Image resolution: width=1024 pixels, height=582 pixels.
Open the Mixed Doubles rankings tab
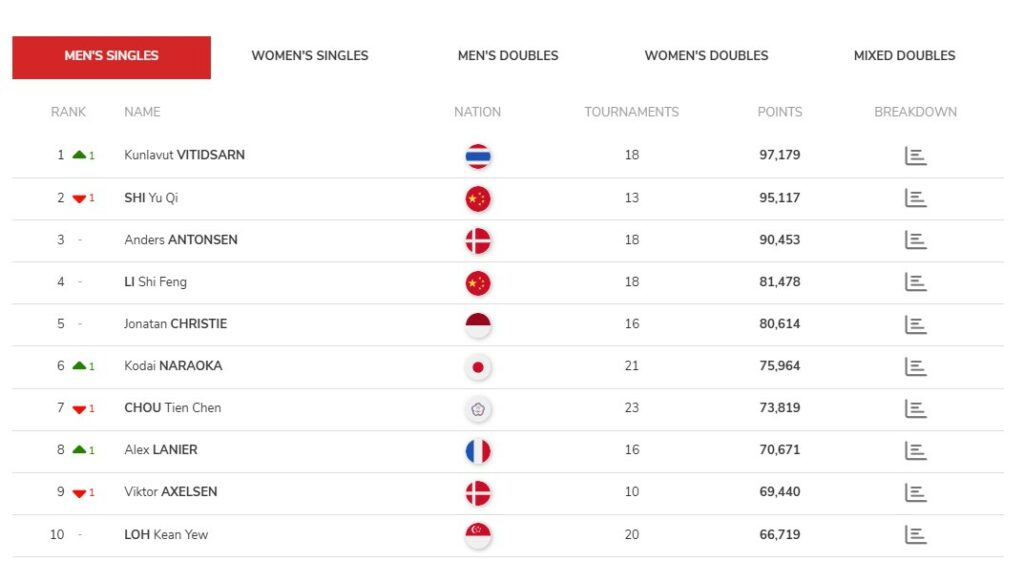click(x=904, y=56)
